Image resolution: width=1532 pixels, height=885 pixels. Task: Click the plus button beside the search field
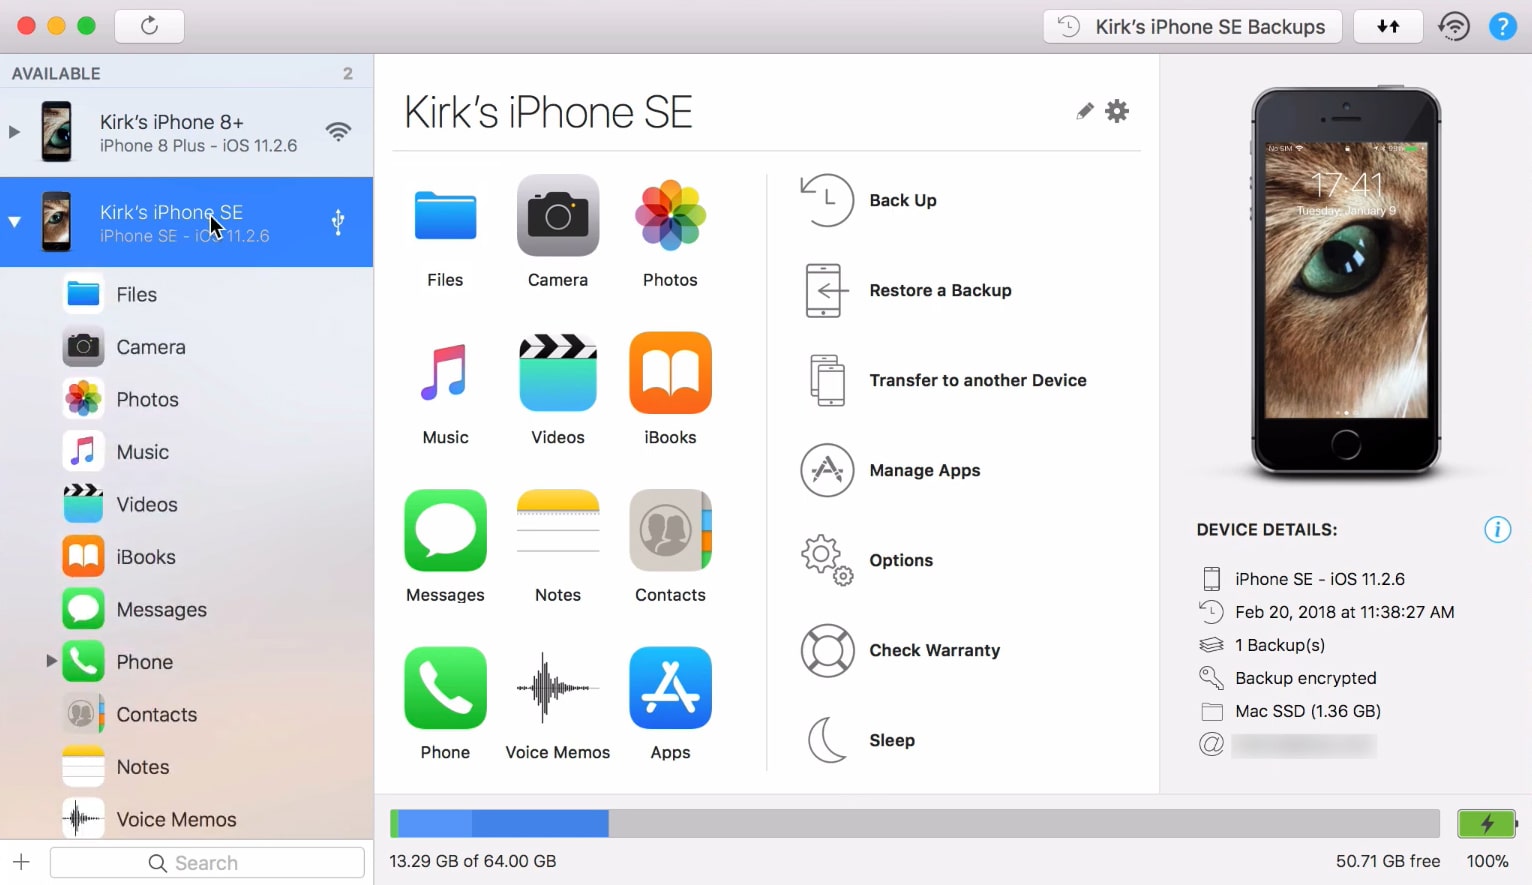[x=22, y=862]
